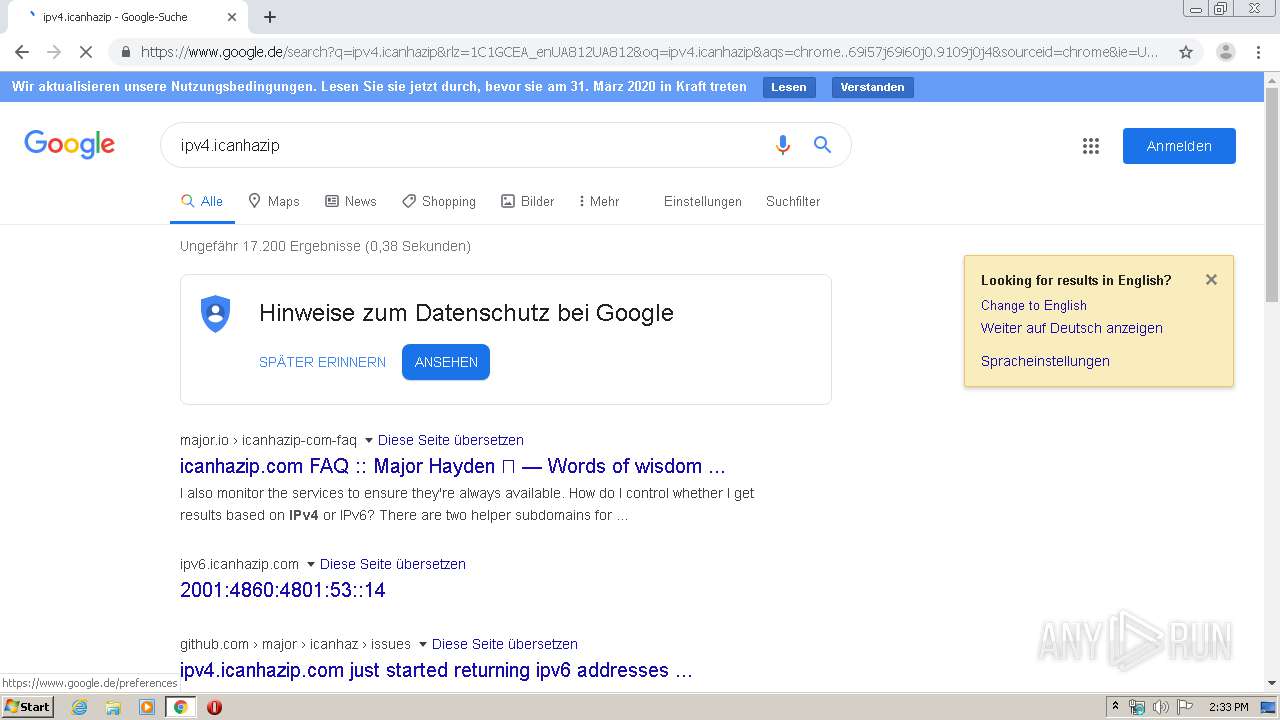Image resolution: width=1280 pixels, height=720 pixels.
Task: Switch to the Maps tab
Action: 274,201
